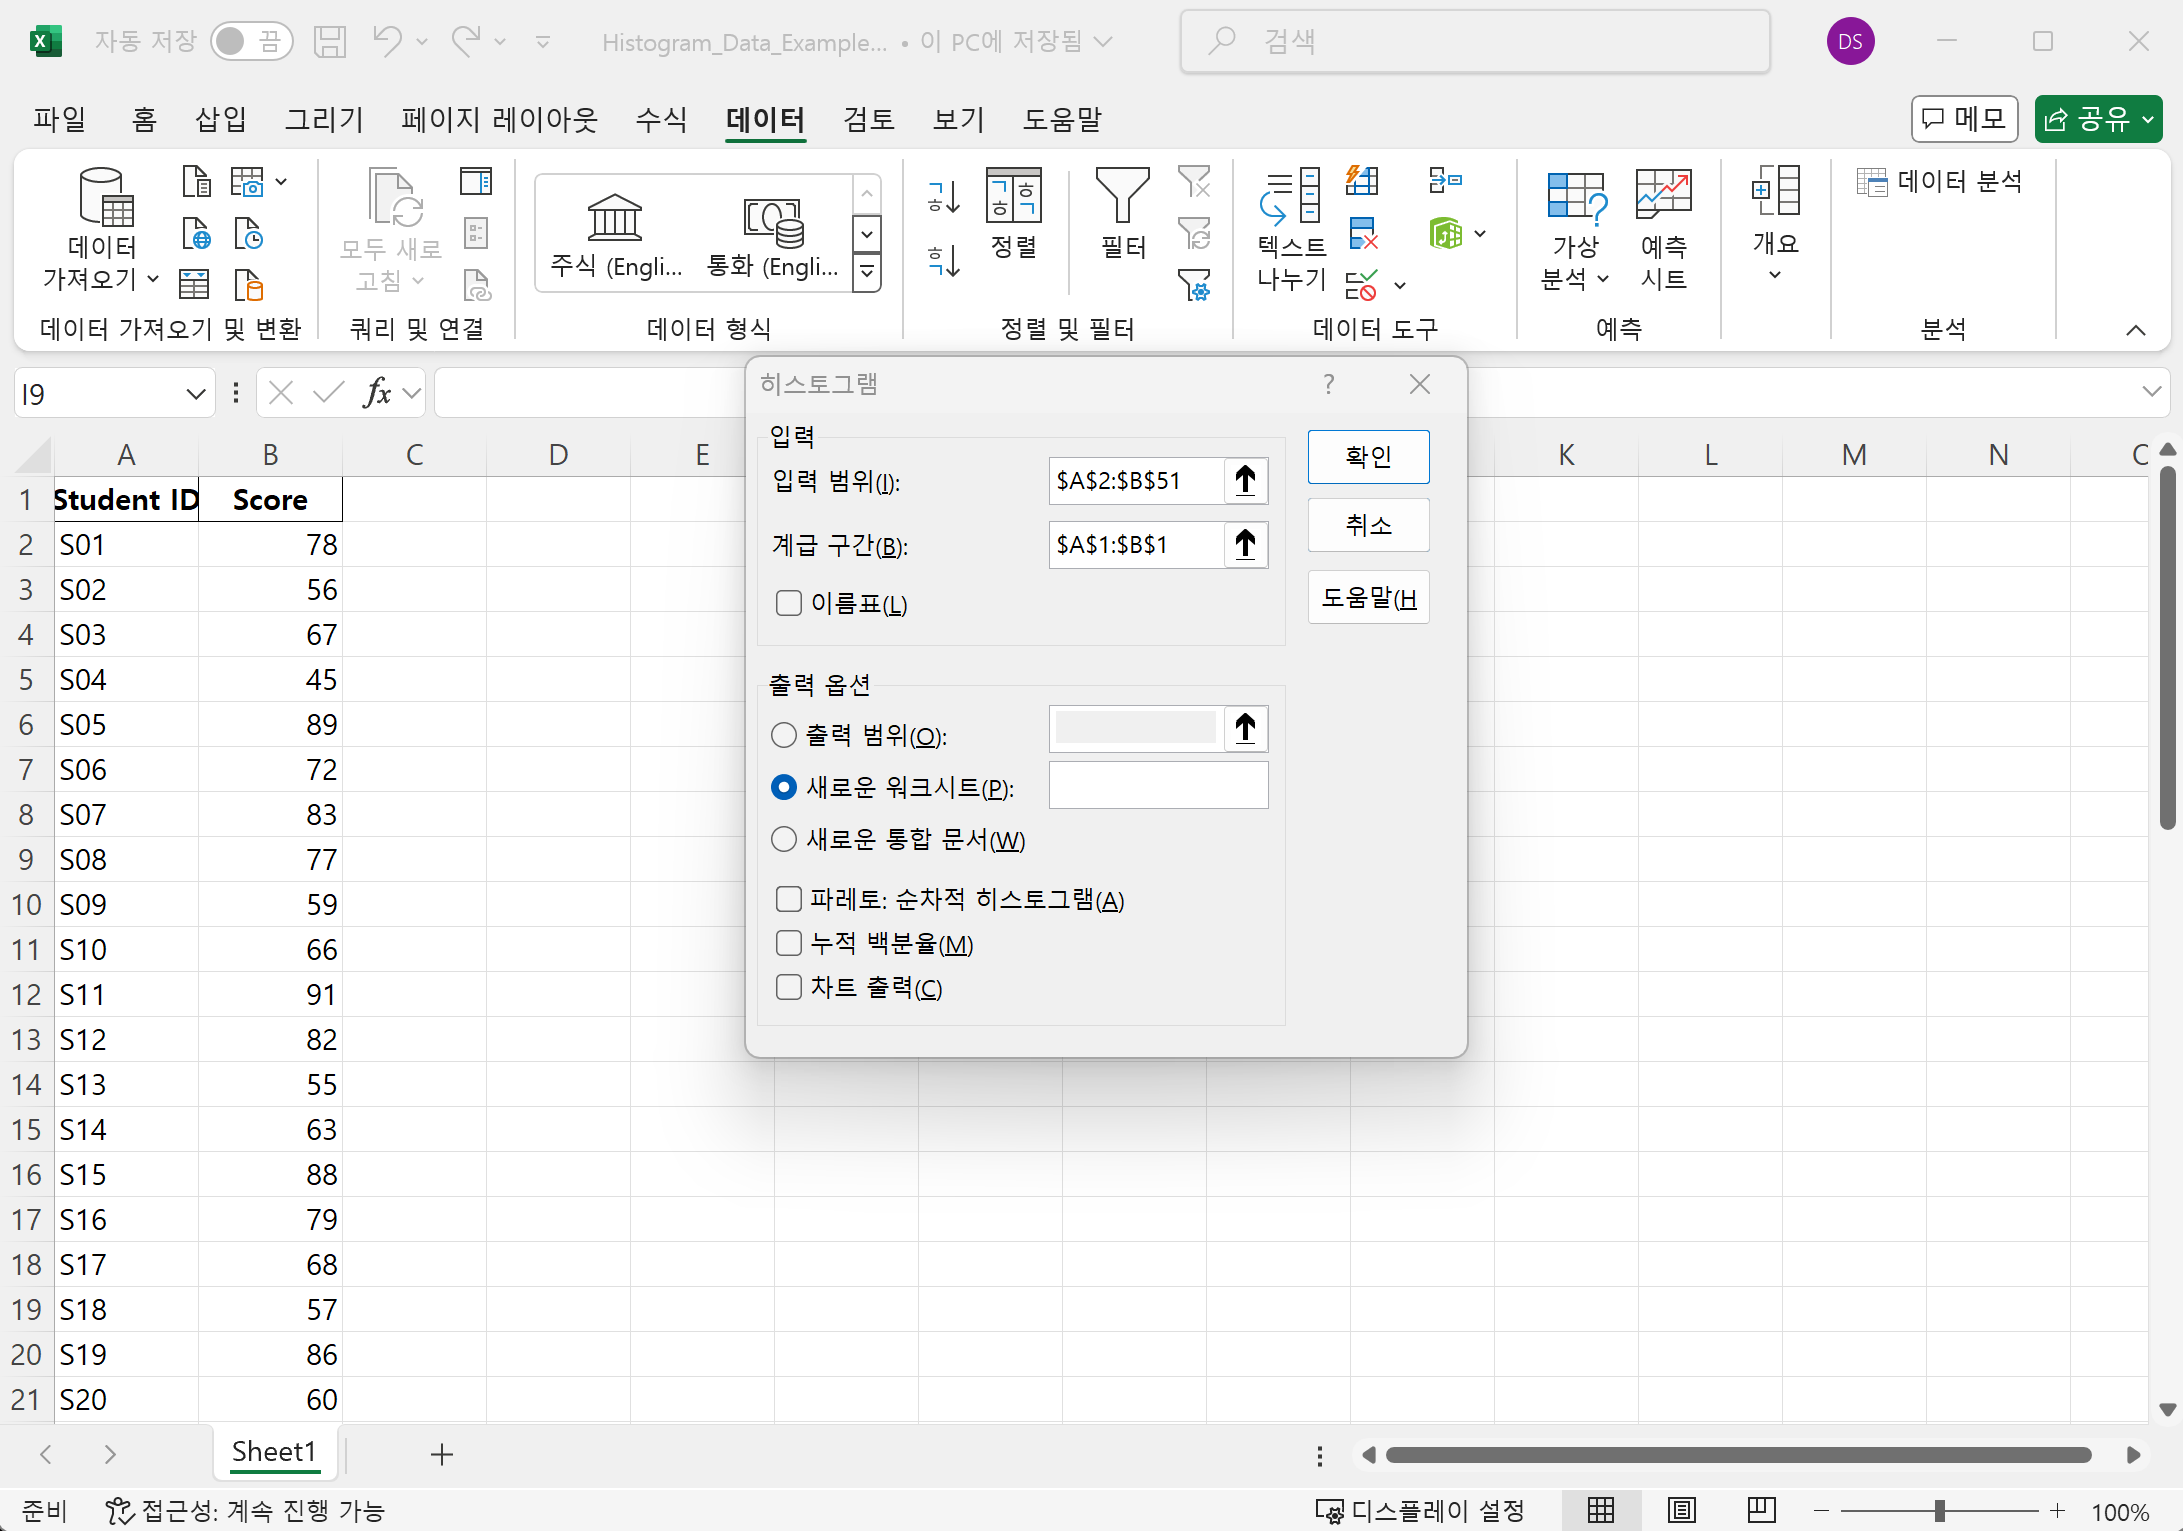
Task: Open the 정렬 (Sort) dialog icon
Action: point(1013,195)
